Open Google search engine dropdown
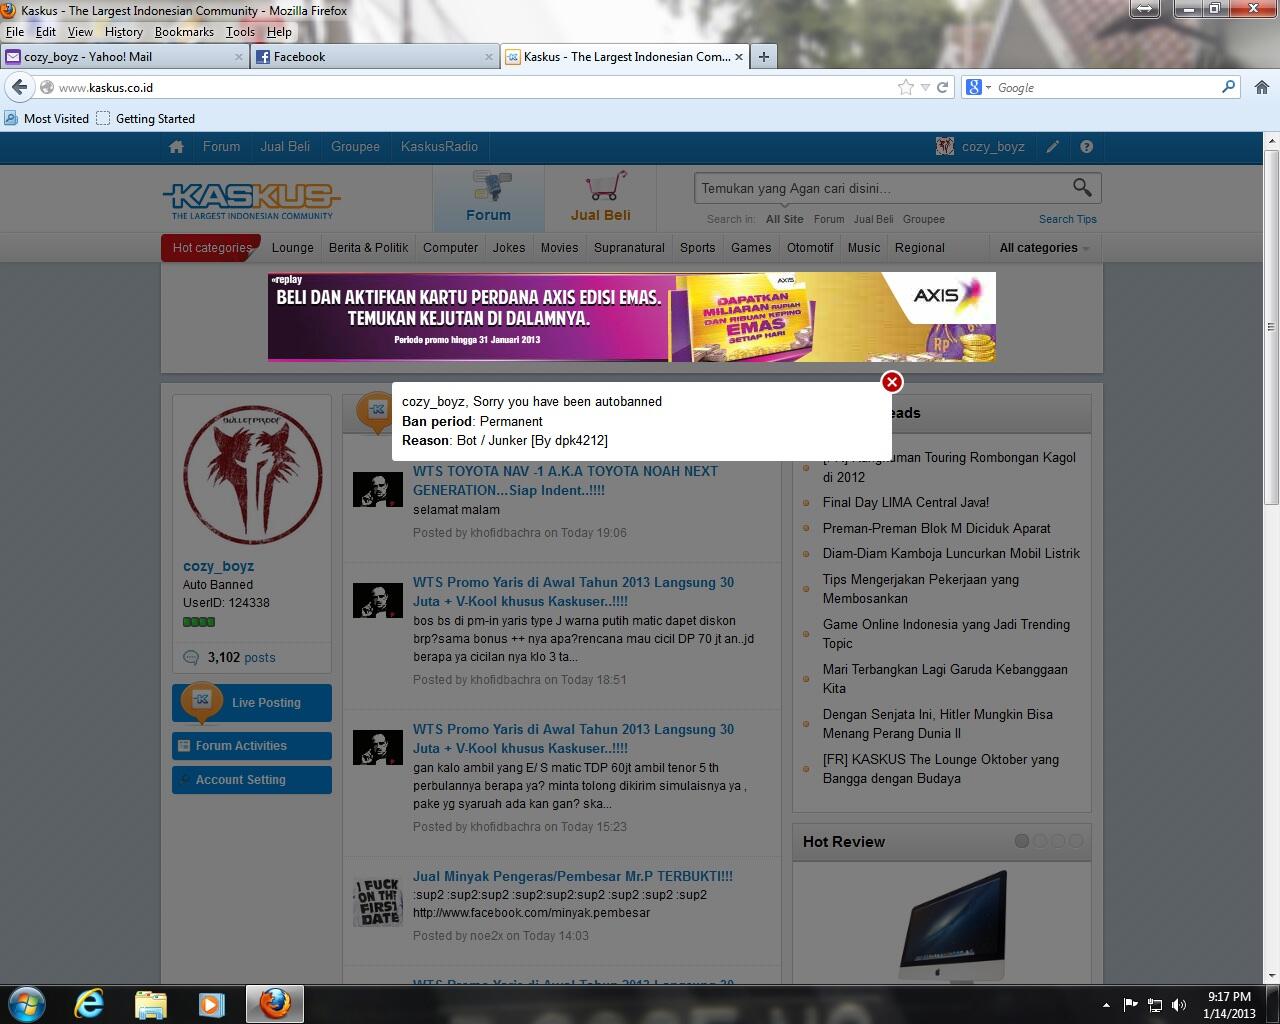 tap(978, 87)
